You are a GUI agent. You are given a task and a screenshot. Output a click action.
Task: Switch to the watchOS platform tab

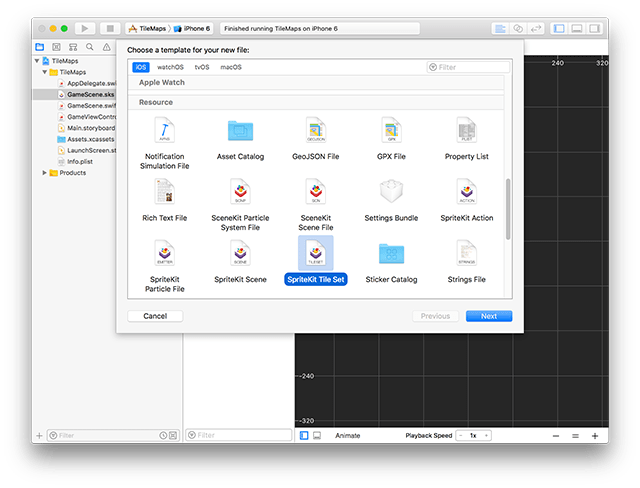click(x=170, y=67)
